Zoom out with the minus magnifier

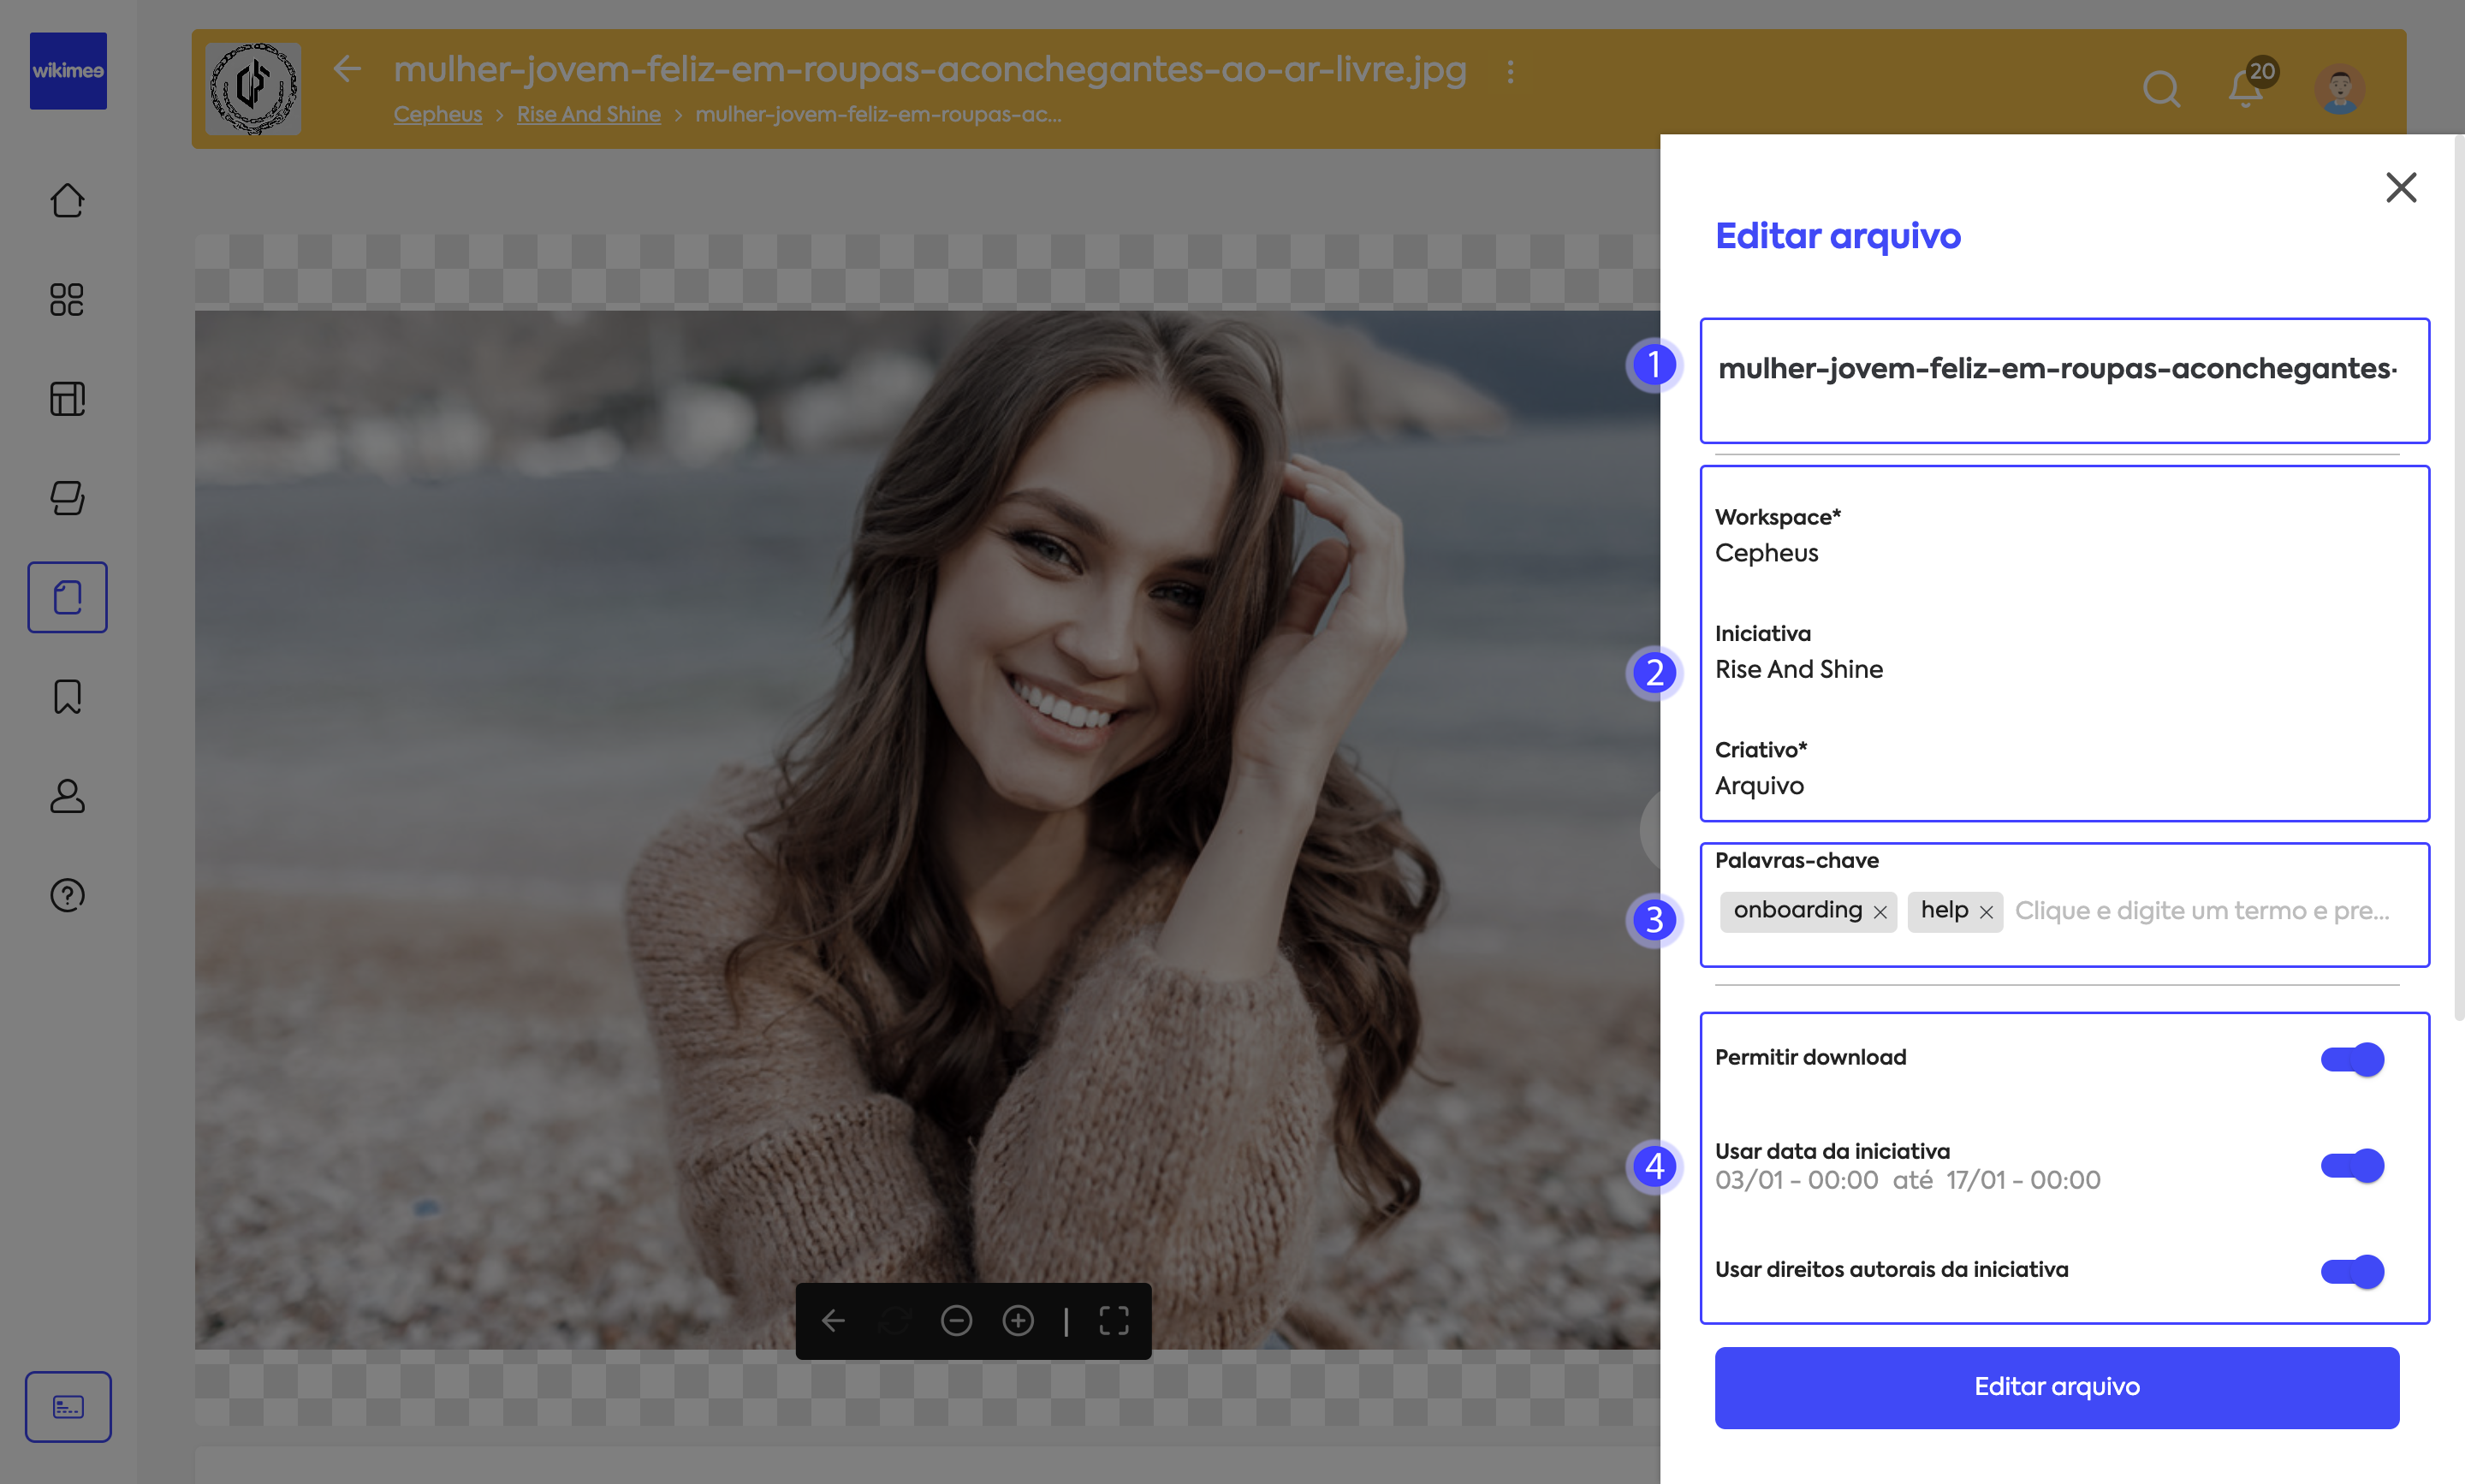(956, 1321)
